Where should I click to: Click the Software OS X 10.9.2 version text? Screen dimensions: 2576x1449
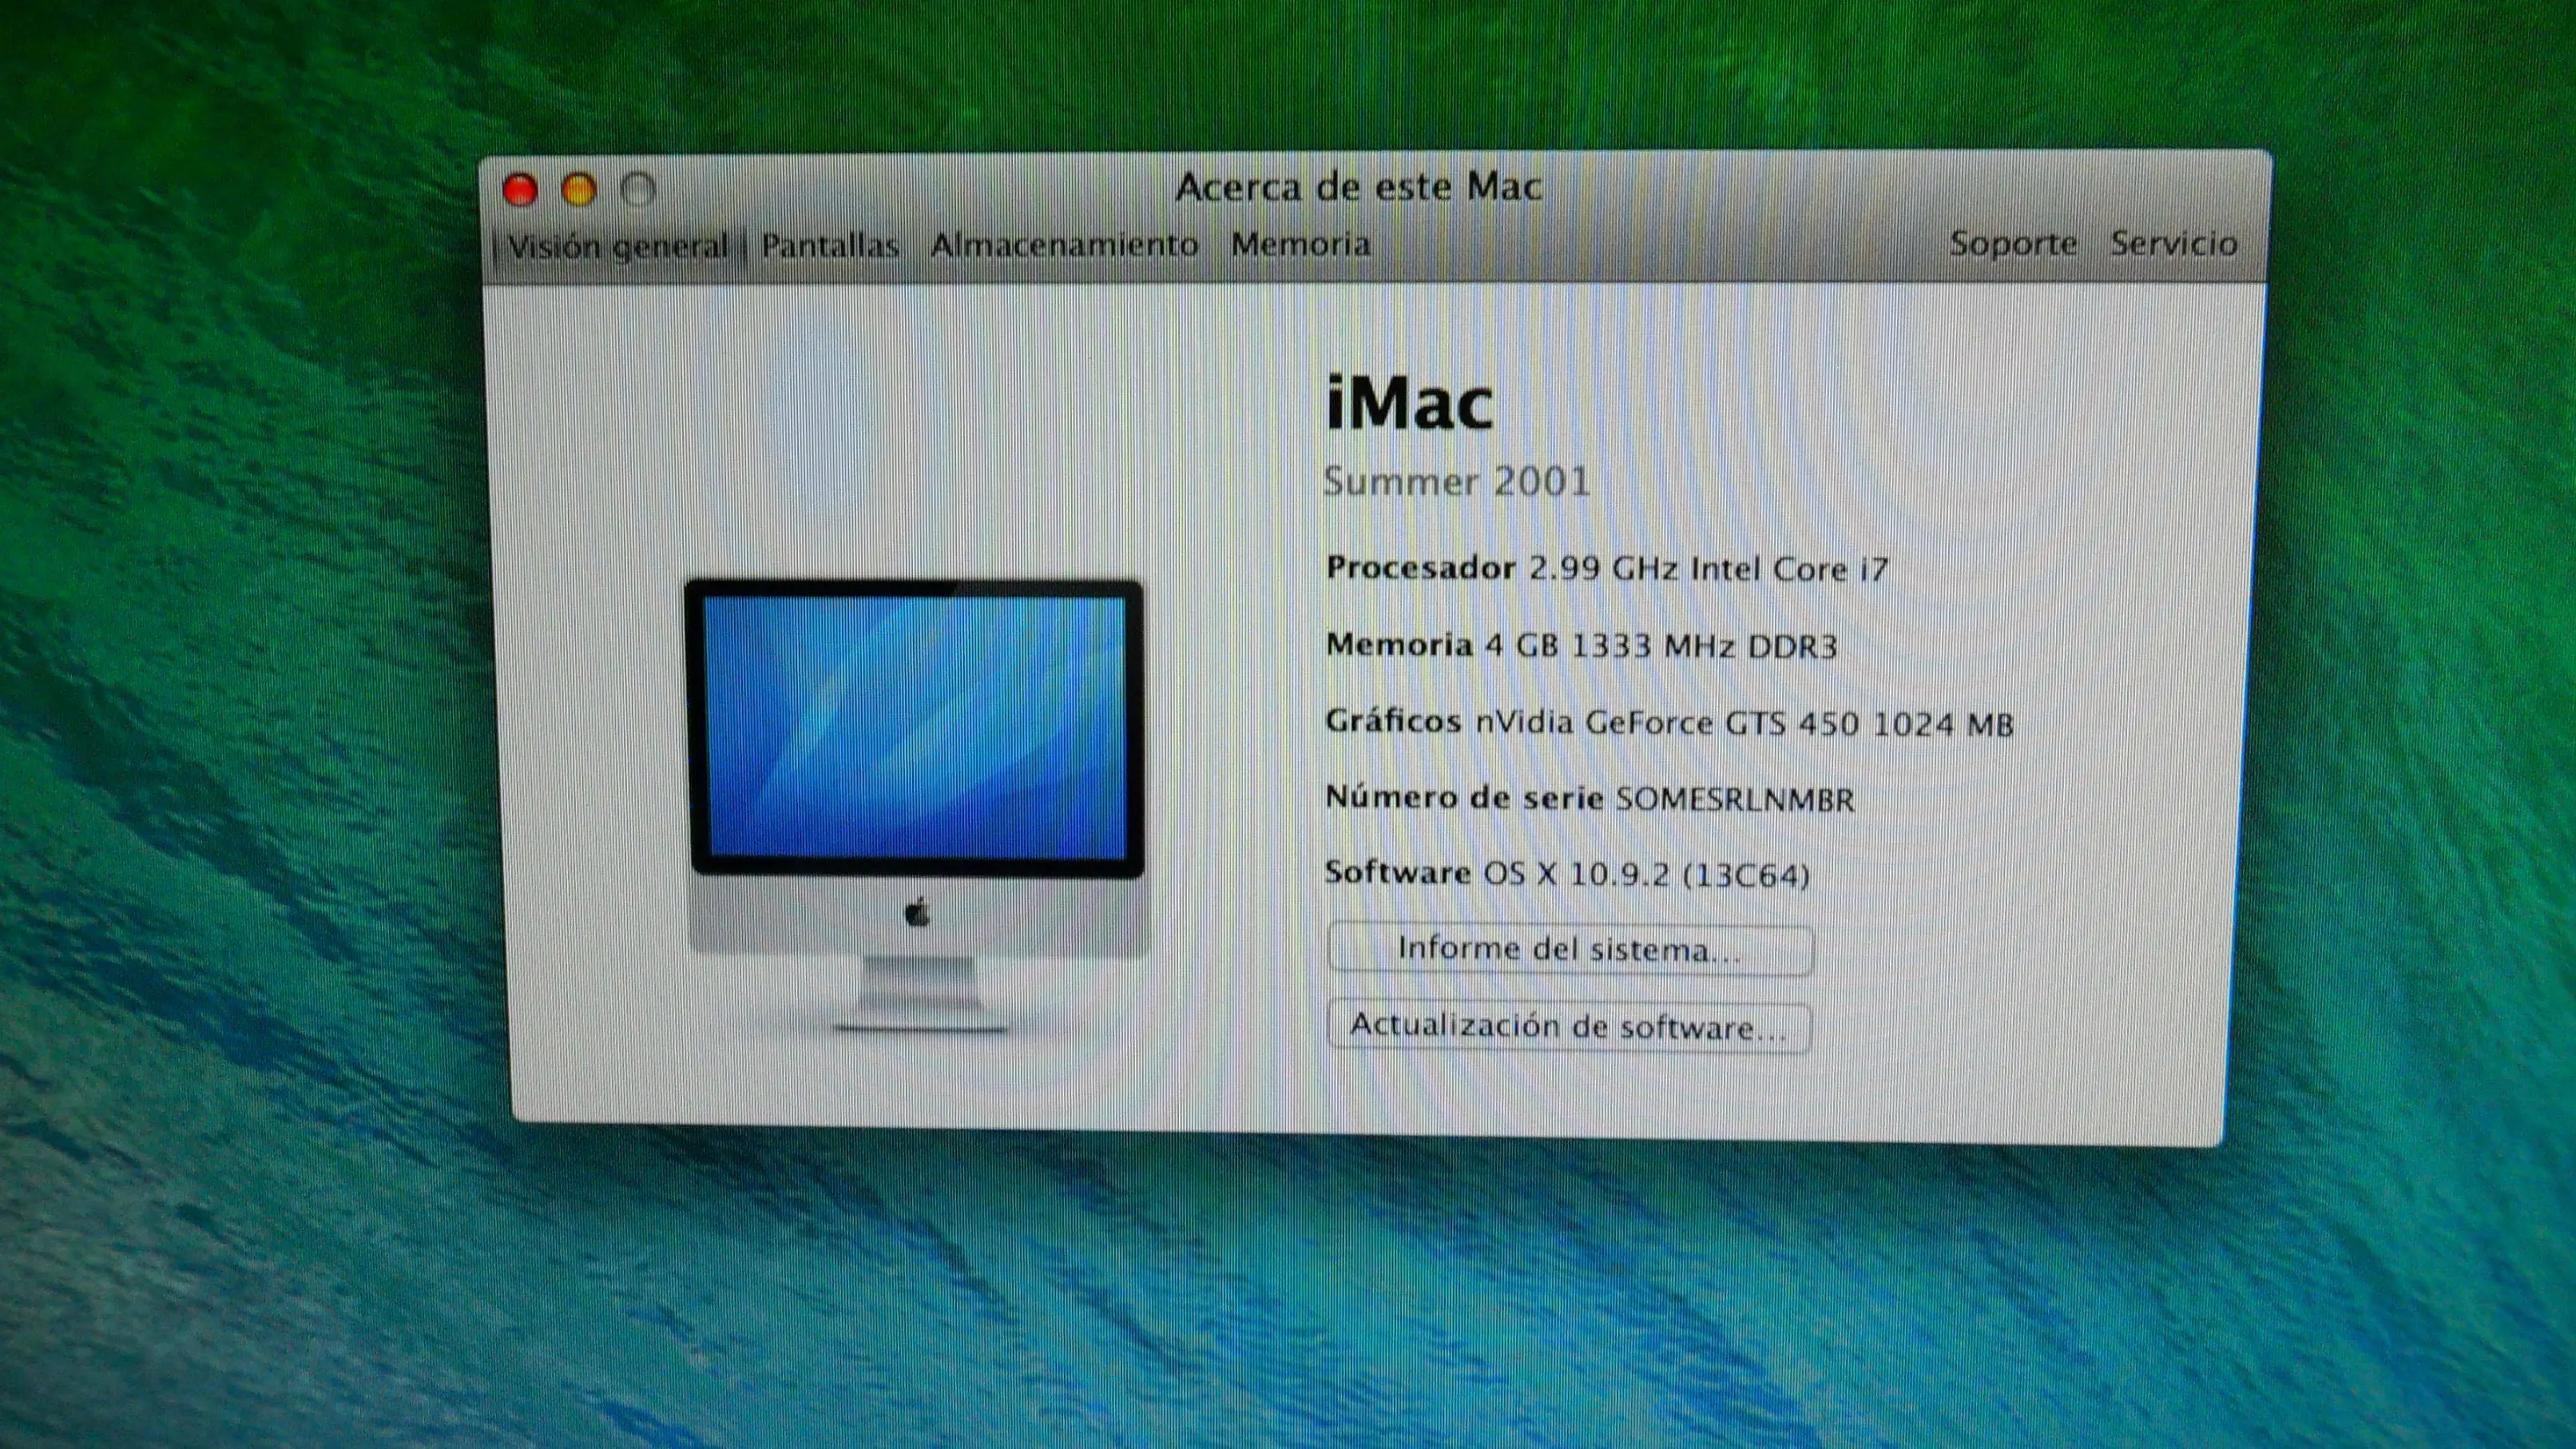(1568, 875)
